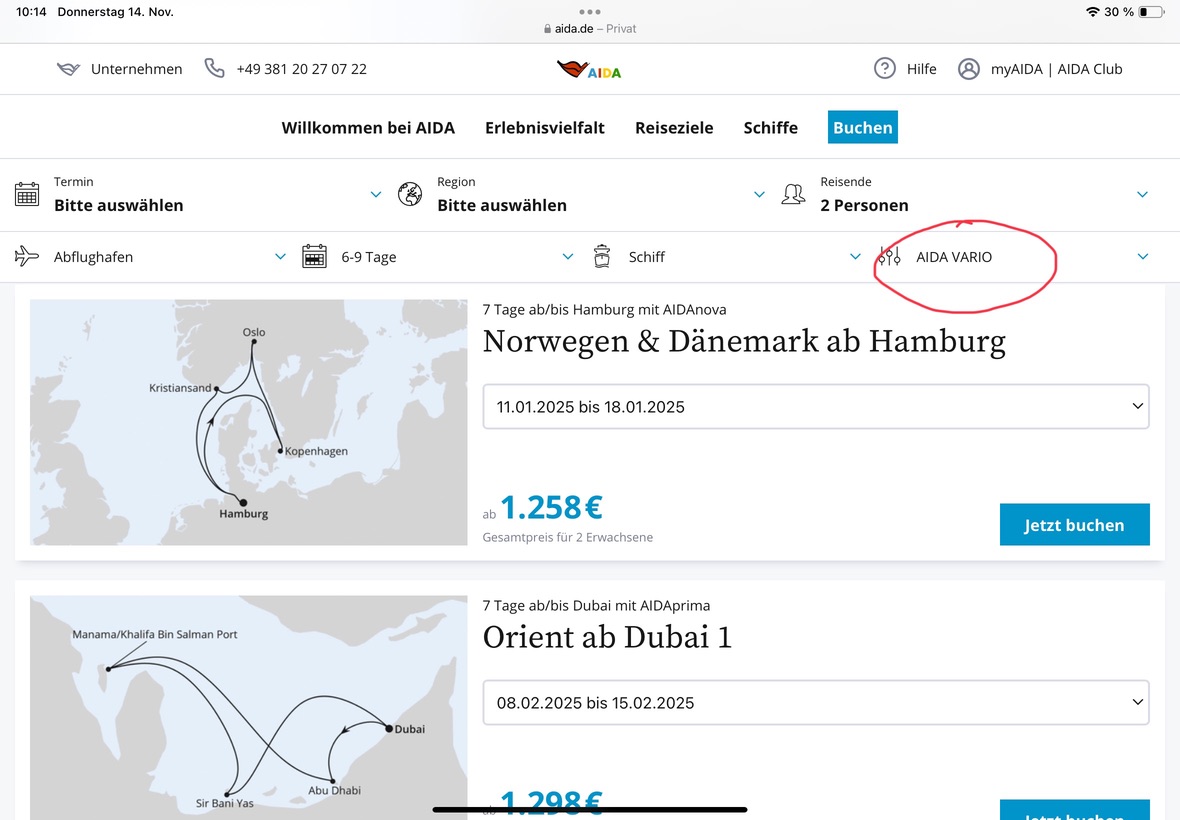
Task: Click the myAIDA profile icon
Action: 968,69
